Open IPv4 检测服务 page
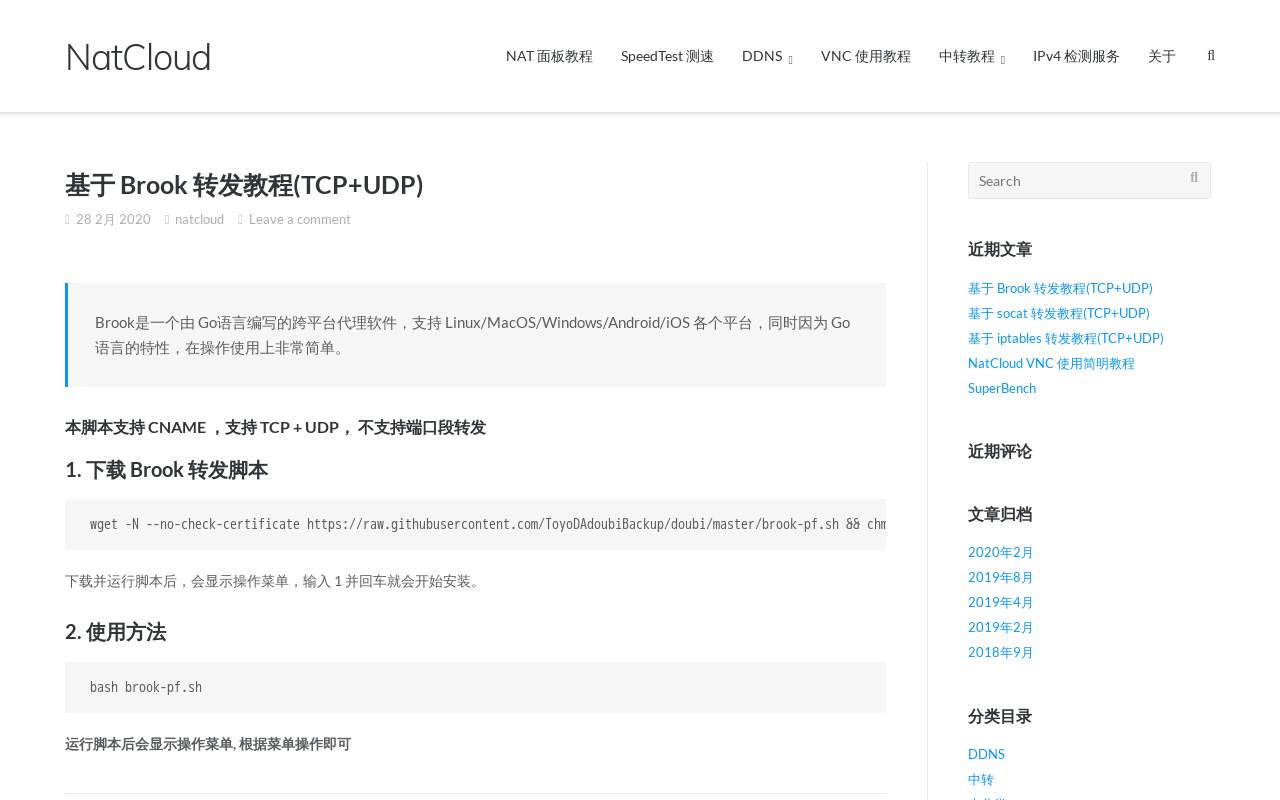Image resolution: width=1280 pixels, height=800 pixels. [x=1076, y=56]
